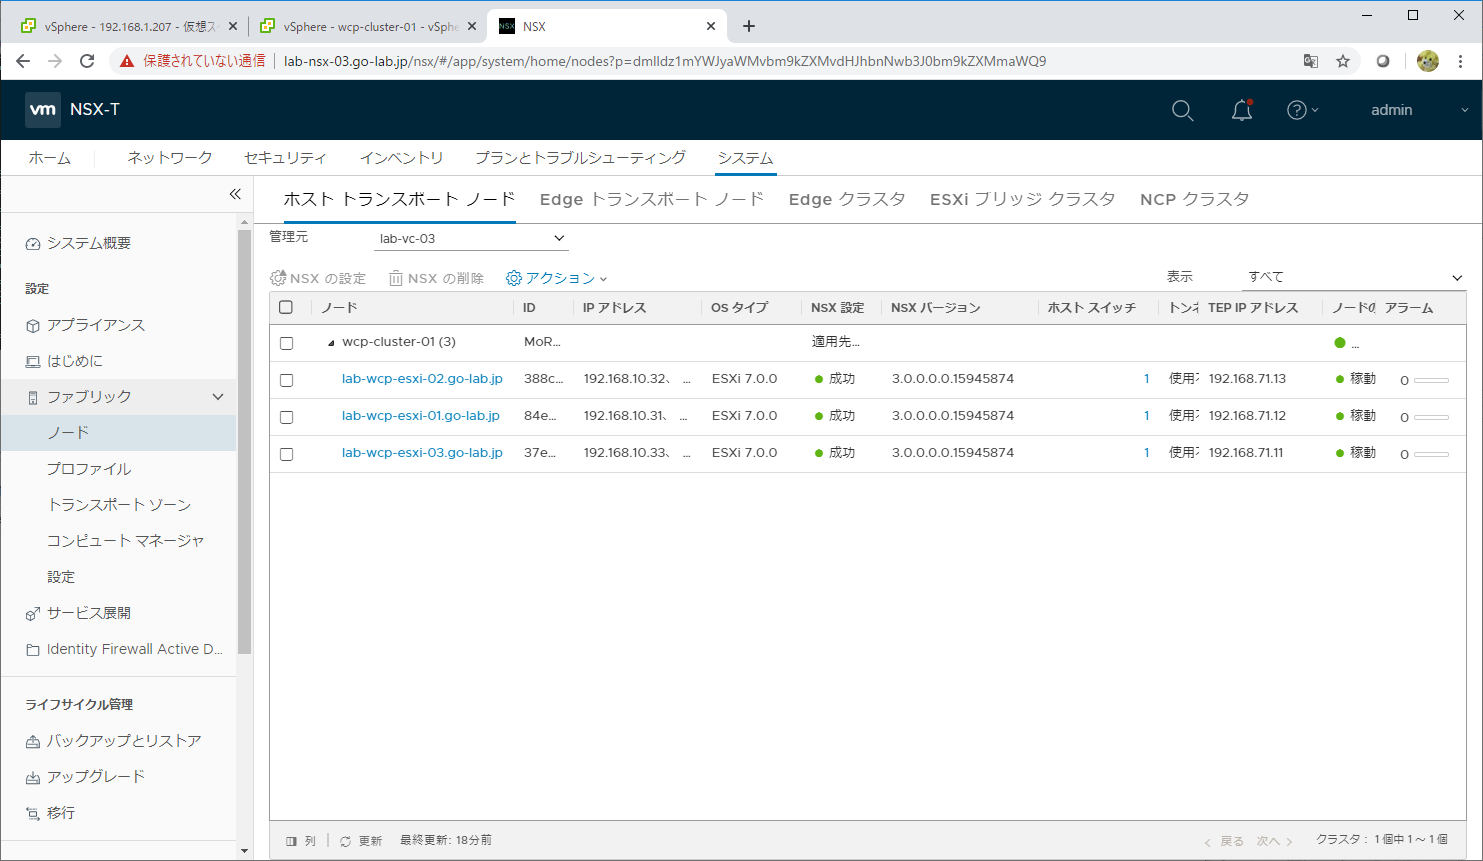
Task: Click the バックアップとリストア icon
Action: coord(33,742)
